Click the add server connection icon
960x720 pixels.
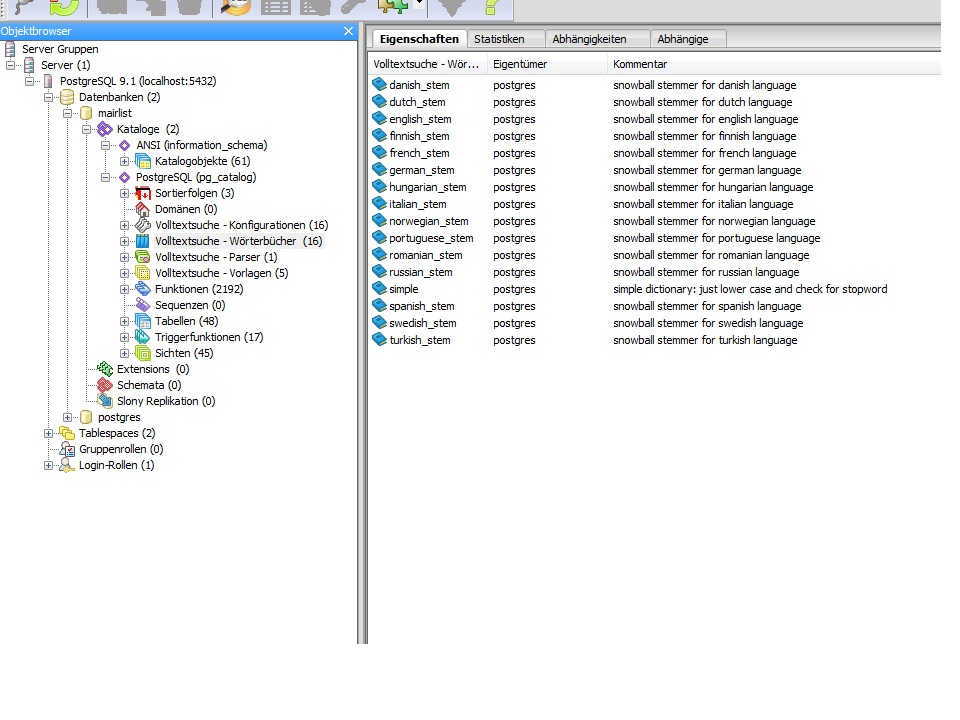coord(20,10)
